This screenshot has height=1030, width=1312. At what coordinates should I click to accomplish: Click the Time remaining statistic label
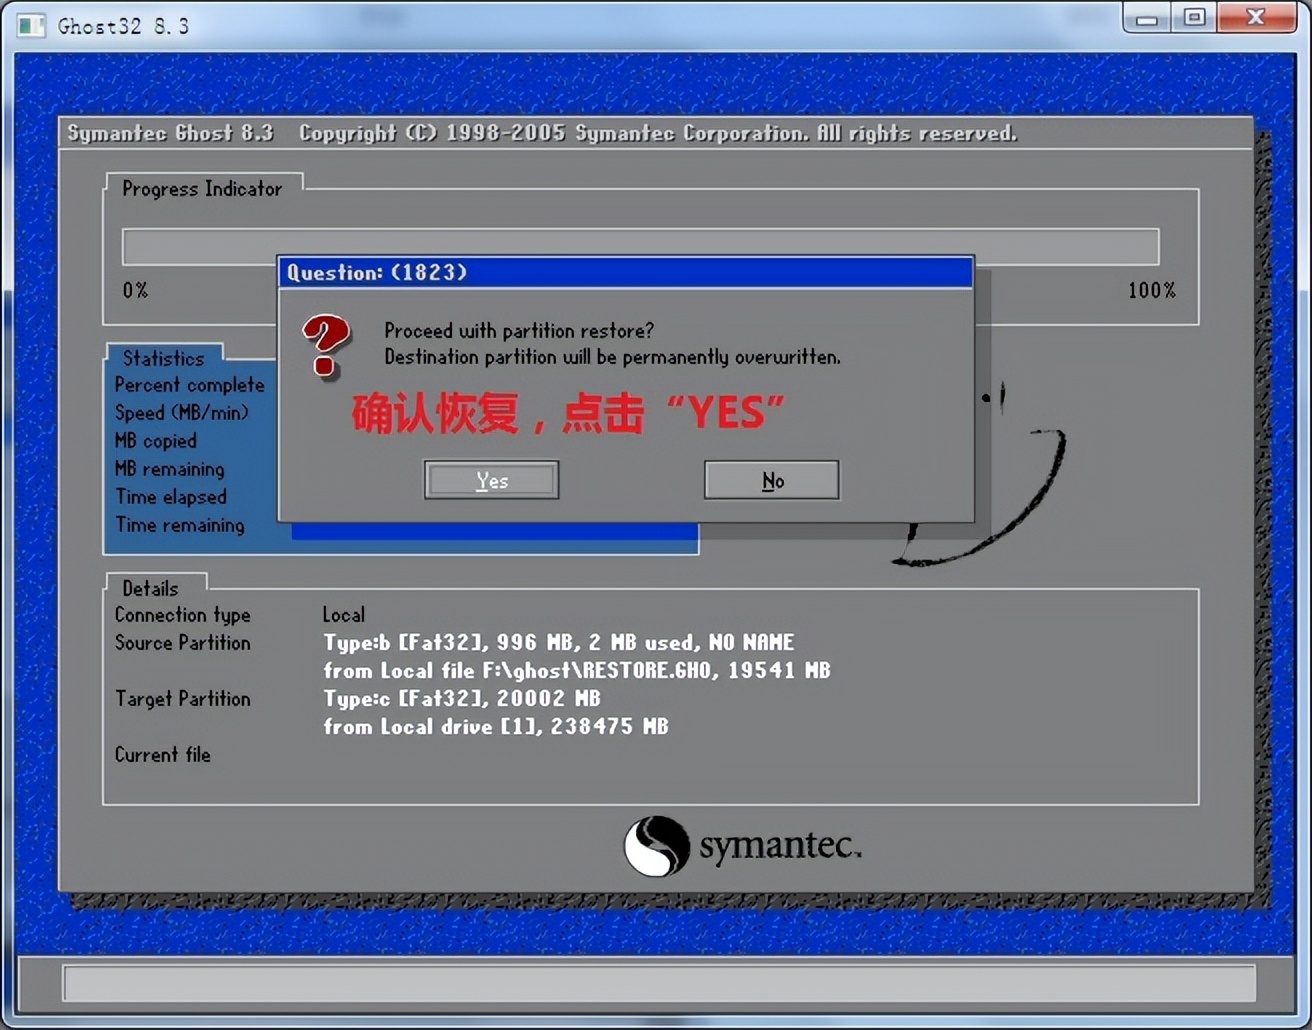[x=180, y=525]
